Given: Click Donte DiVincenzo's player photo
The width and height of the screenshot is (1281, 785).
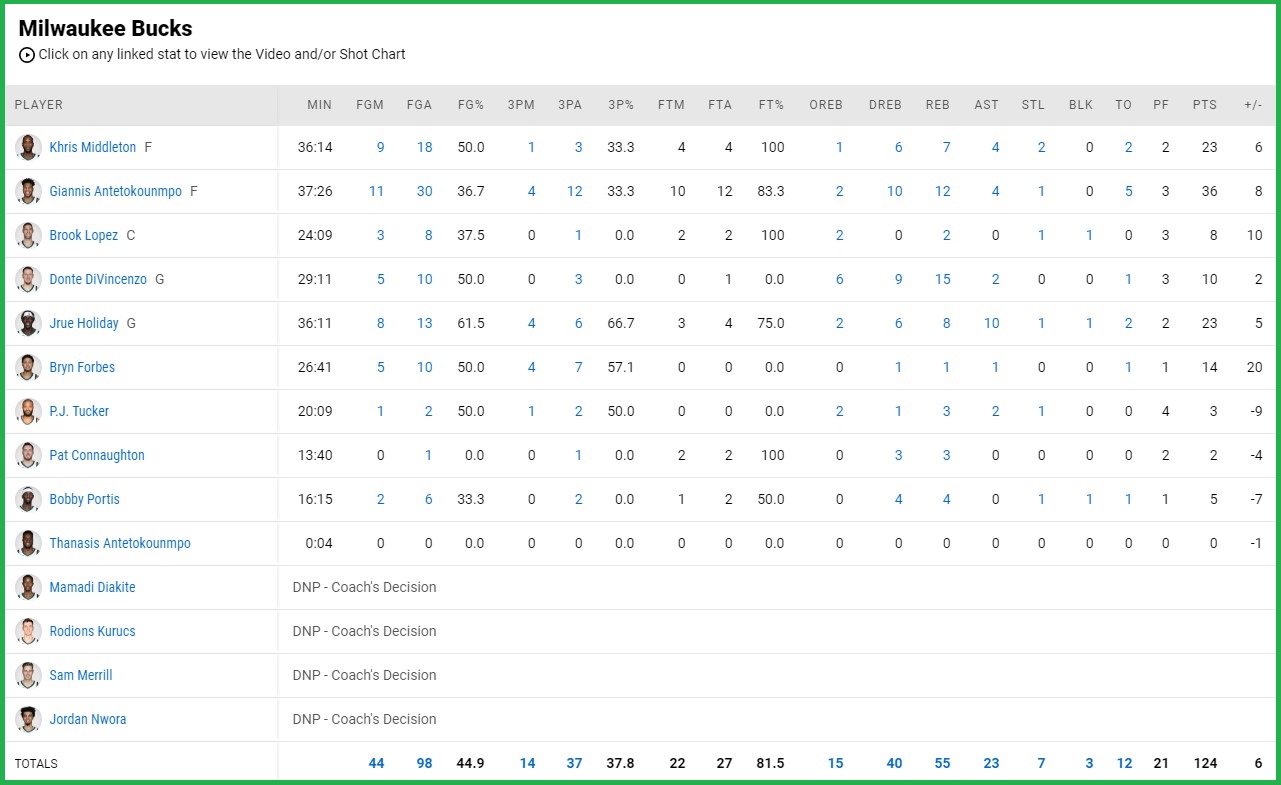Looking at the screenshot, I should coord(28,279).
